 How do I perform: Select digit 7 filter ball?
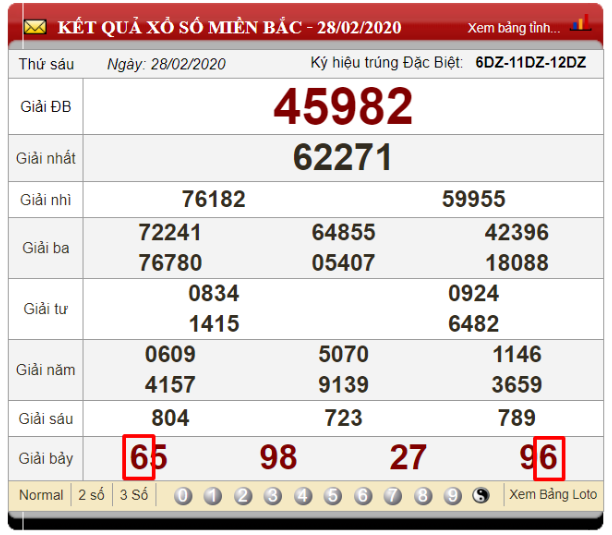coord(393,496)
